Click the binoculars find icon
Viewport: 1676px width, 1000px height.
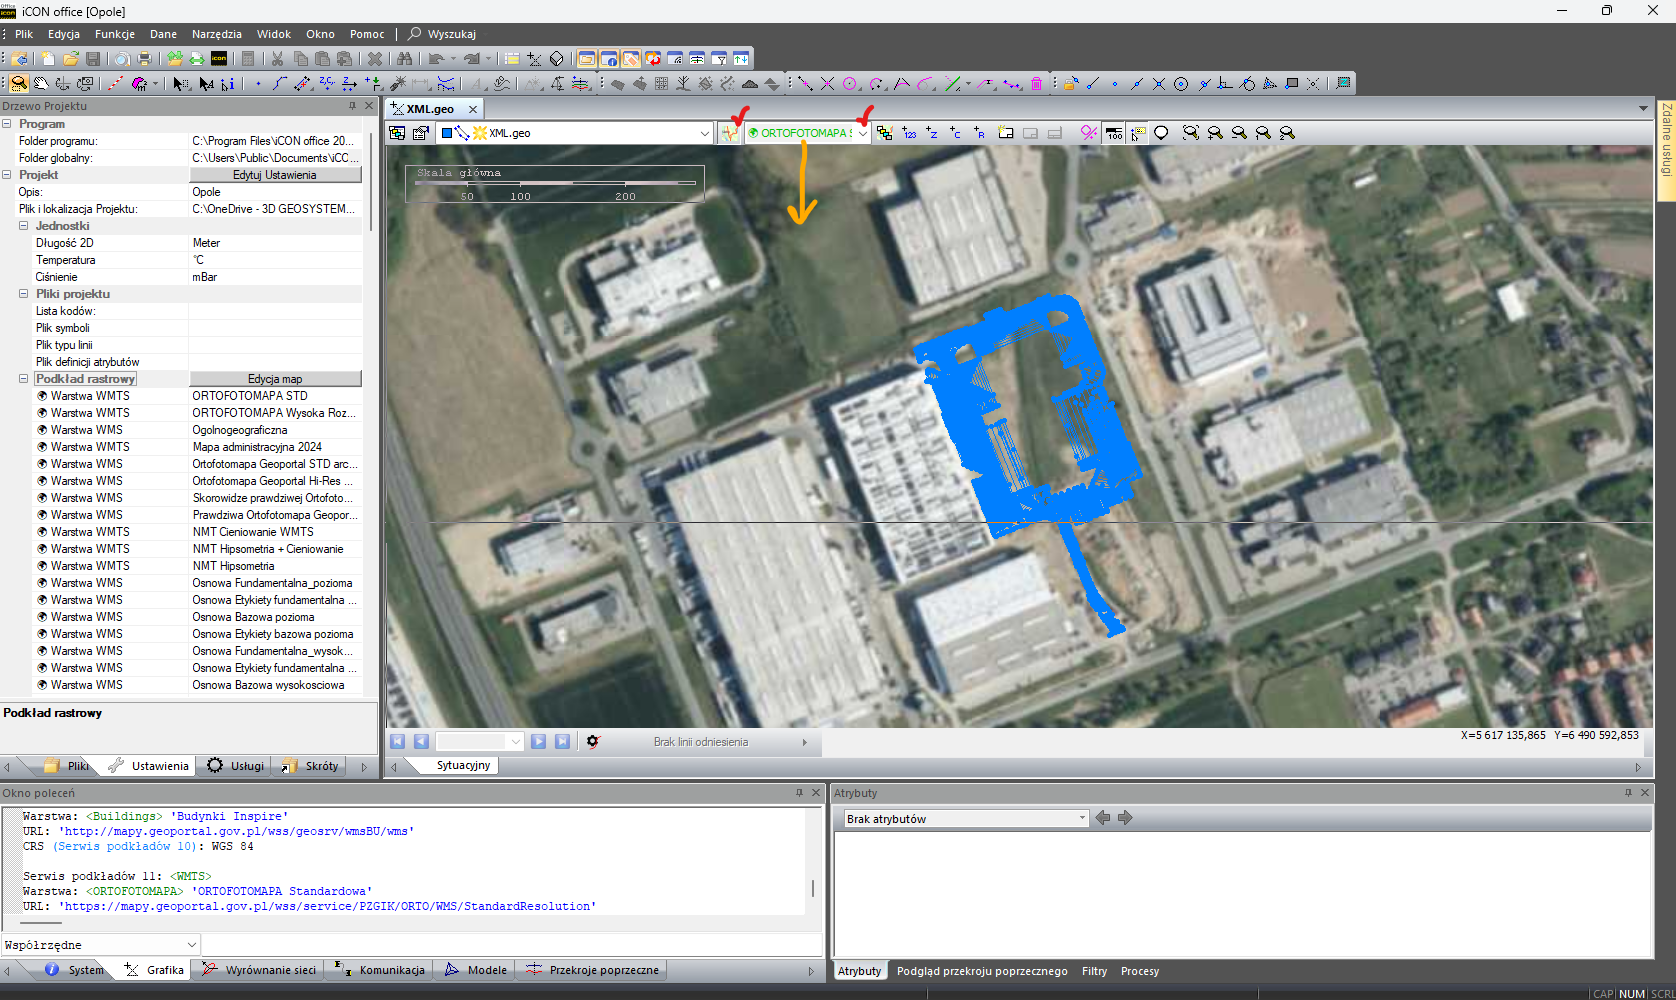pyautogui.click(x=404, y=59)
